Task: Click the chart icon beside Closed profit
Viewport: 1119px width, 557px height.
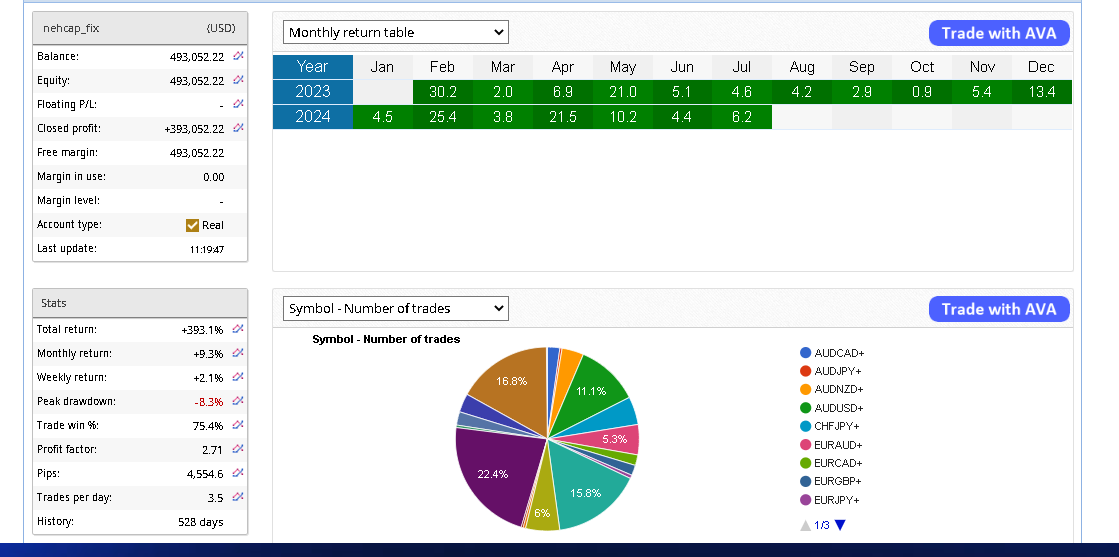Action: pos(238,128)
